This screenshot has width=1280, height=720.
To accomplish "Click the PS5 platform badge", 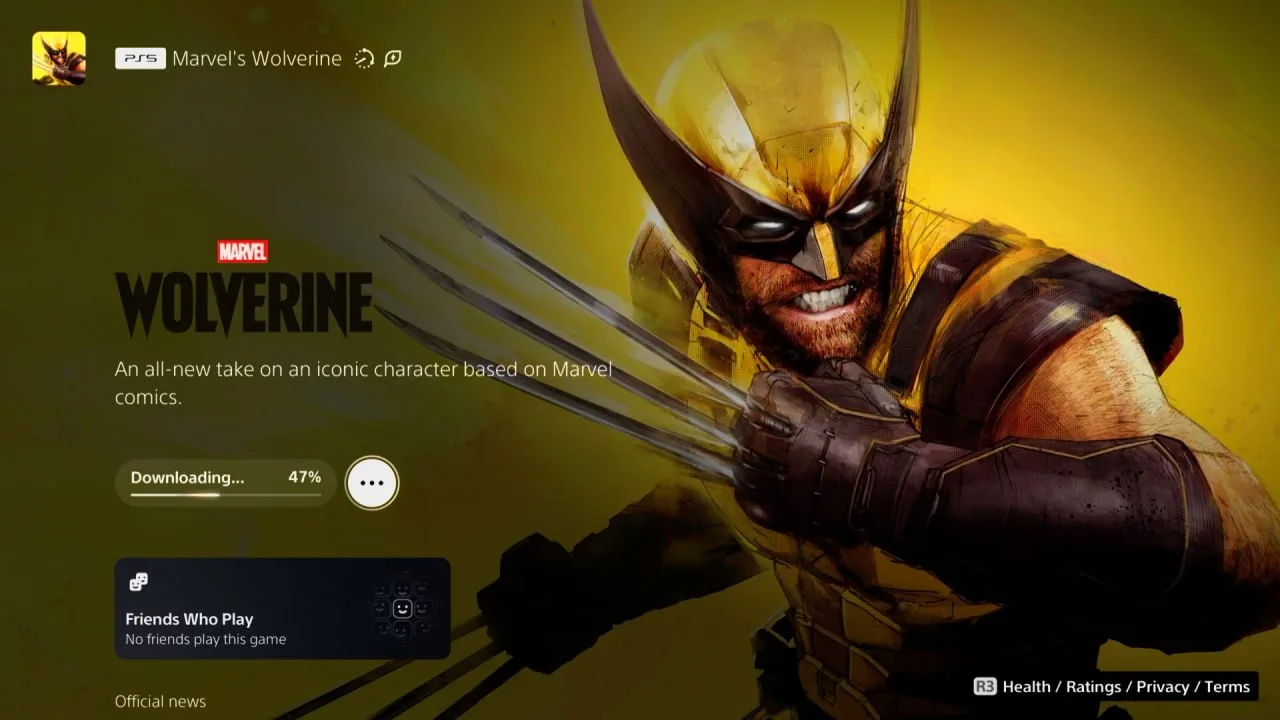I will (x=140, y=58).
